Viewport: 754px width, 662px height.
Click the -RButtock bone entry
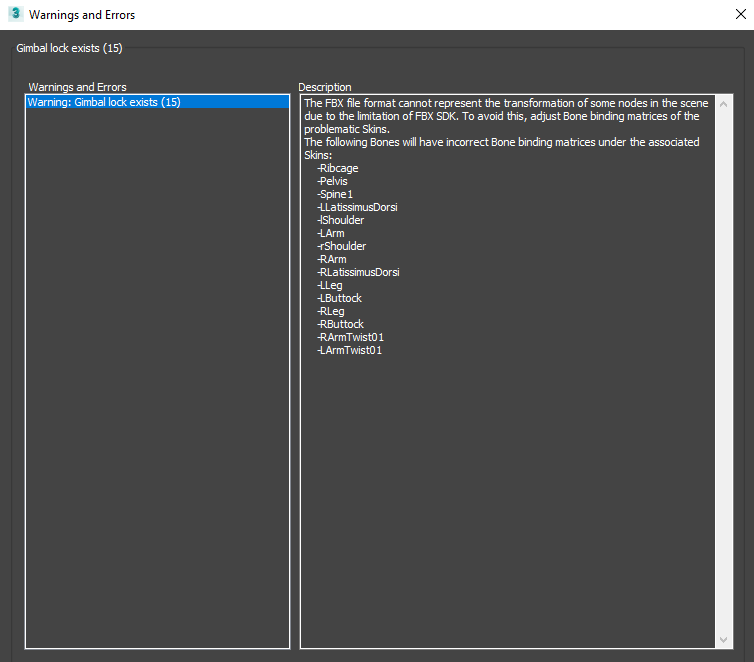340,324
